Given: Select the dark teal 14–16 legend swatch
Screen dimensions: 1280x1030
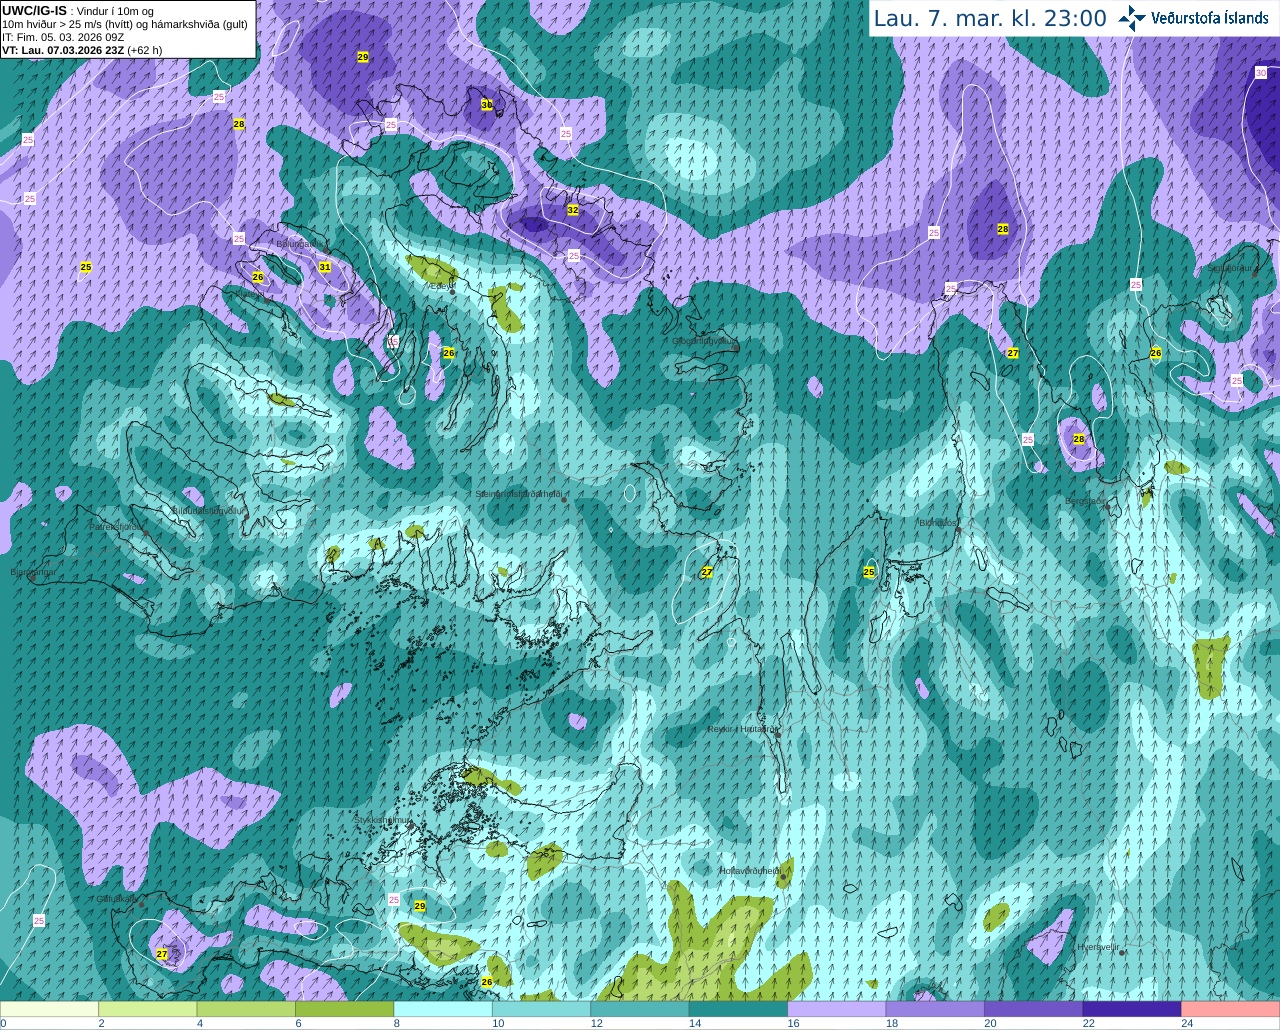Looking at the screenshot, I should coord(738,1008).
